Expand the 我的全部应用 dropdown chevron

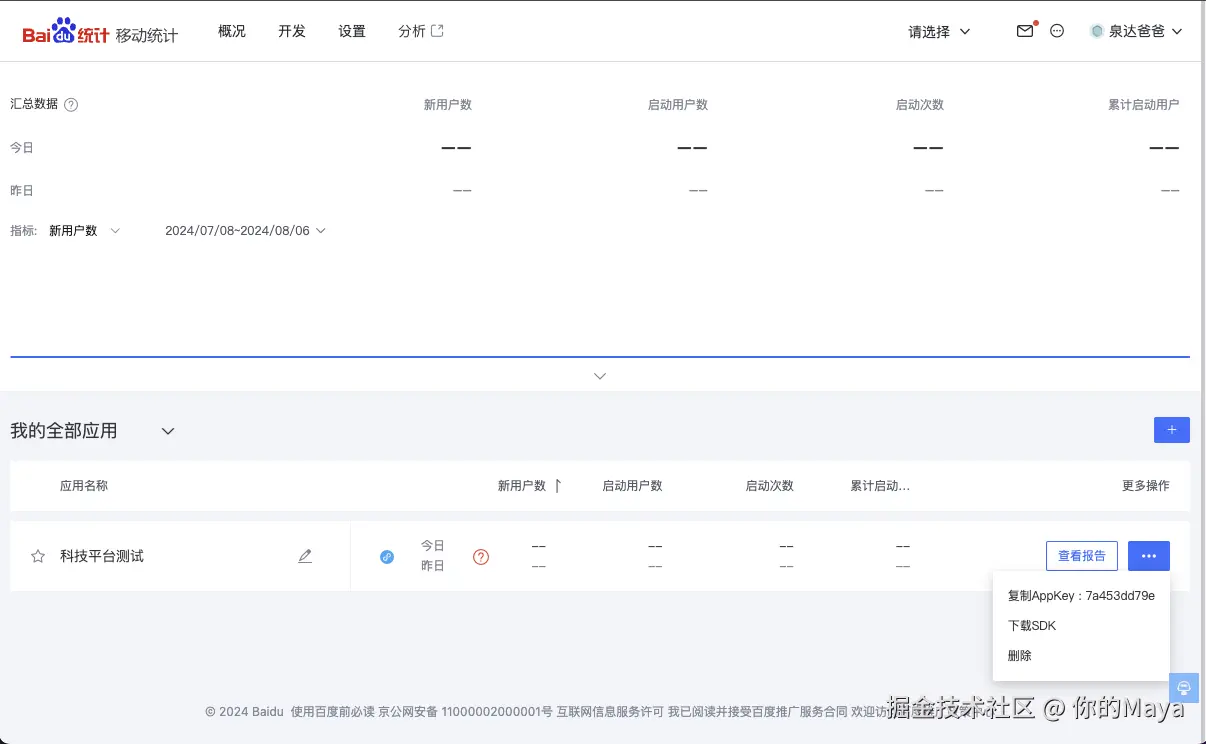click(168, 432)
